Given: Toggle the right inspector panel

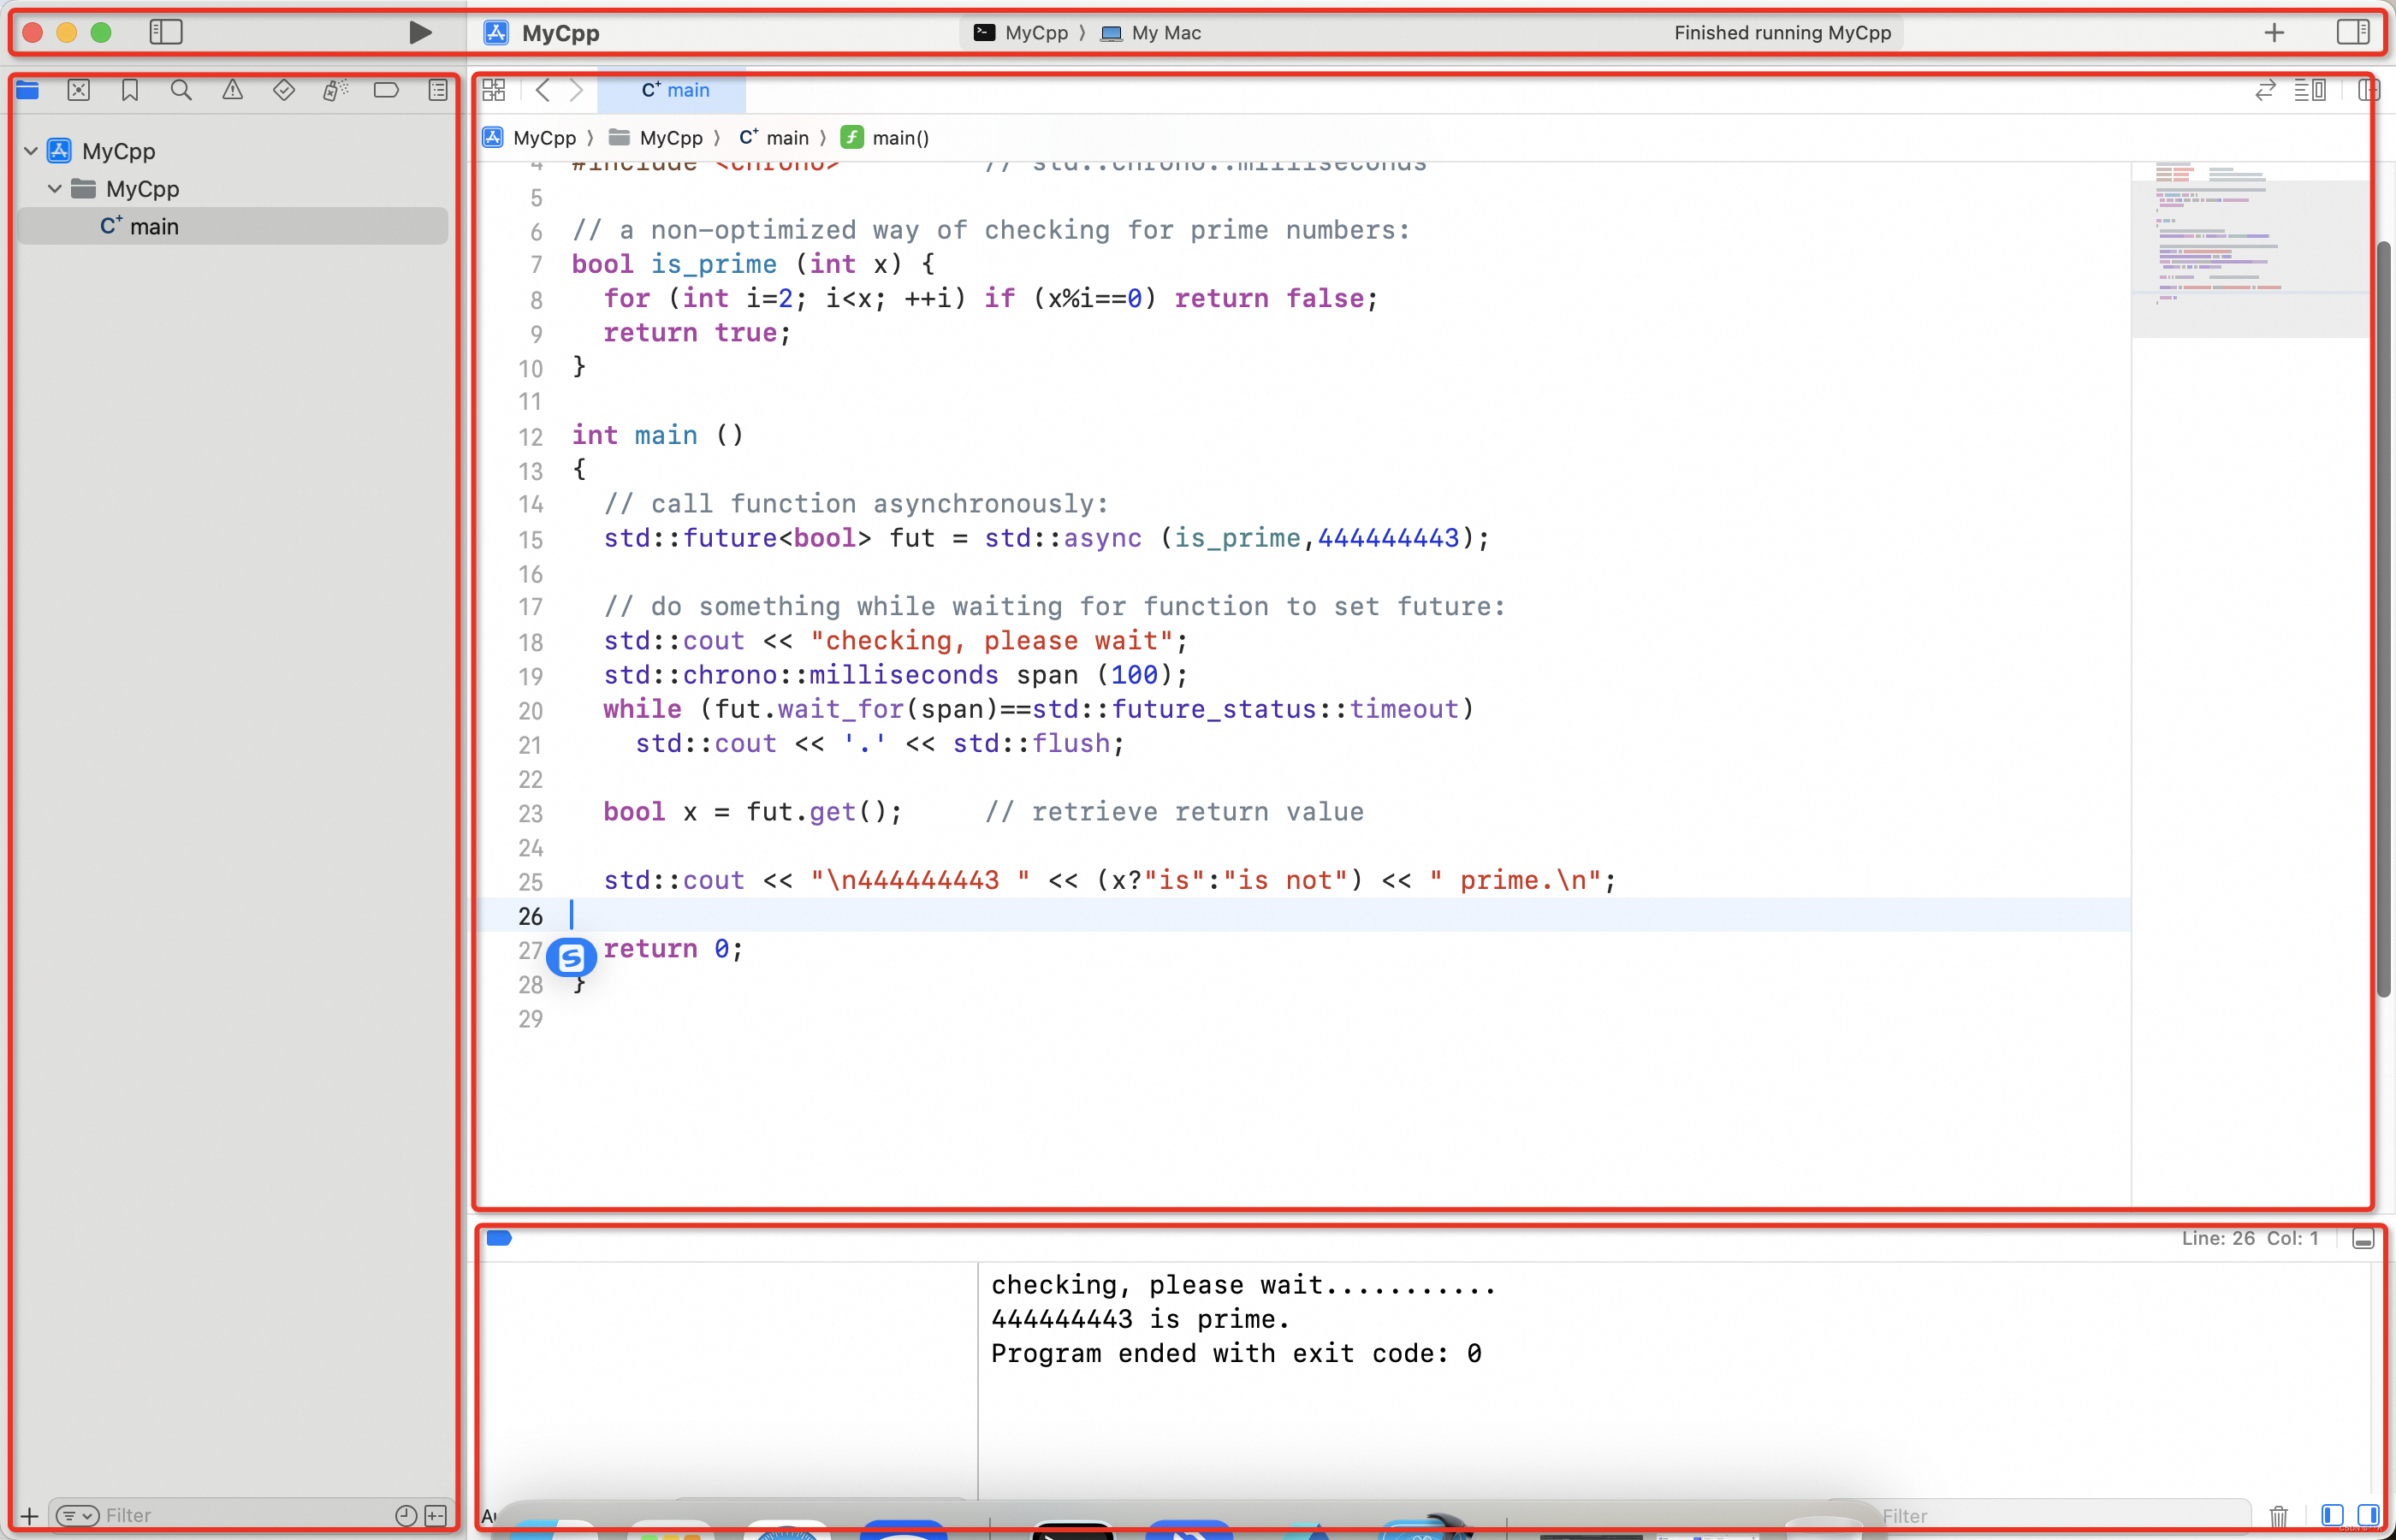Looking at the screenshot, I should coord(2352,33).
